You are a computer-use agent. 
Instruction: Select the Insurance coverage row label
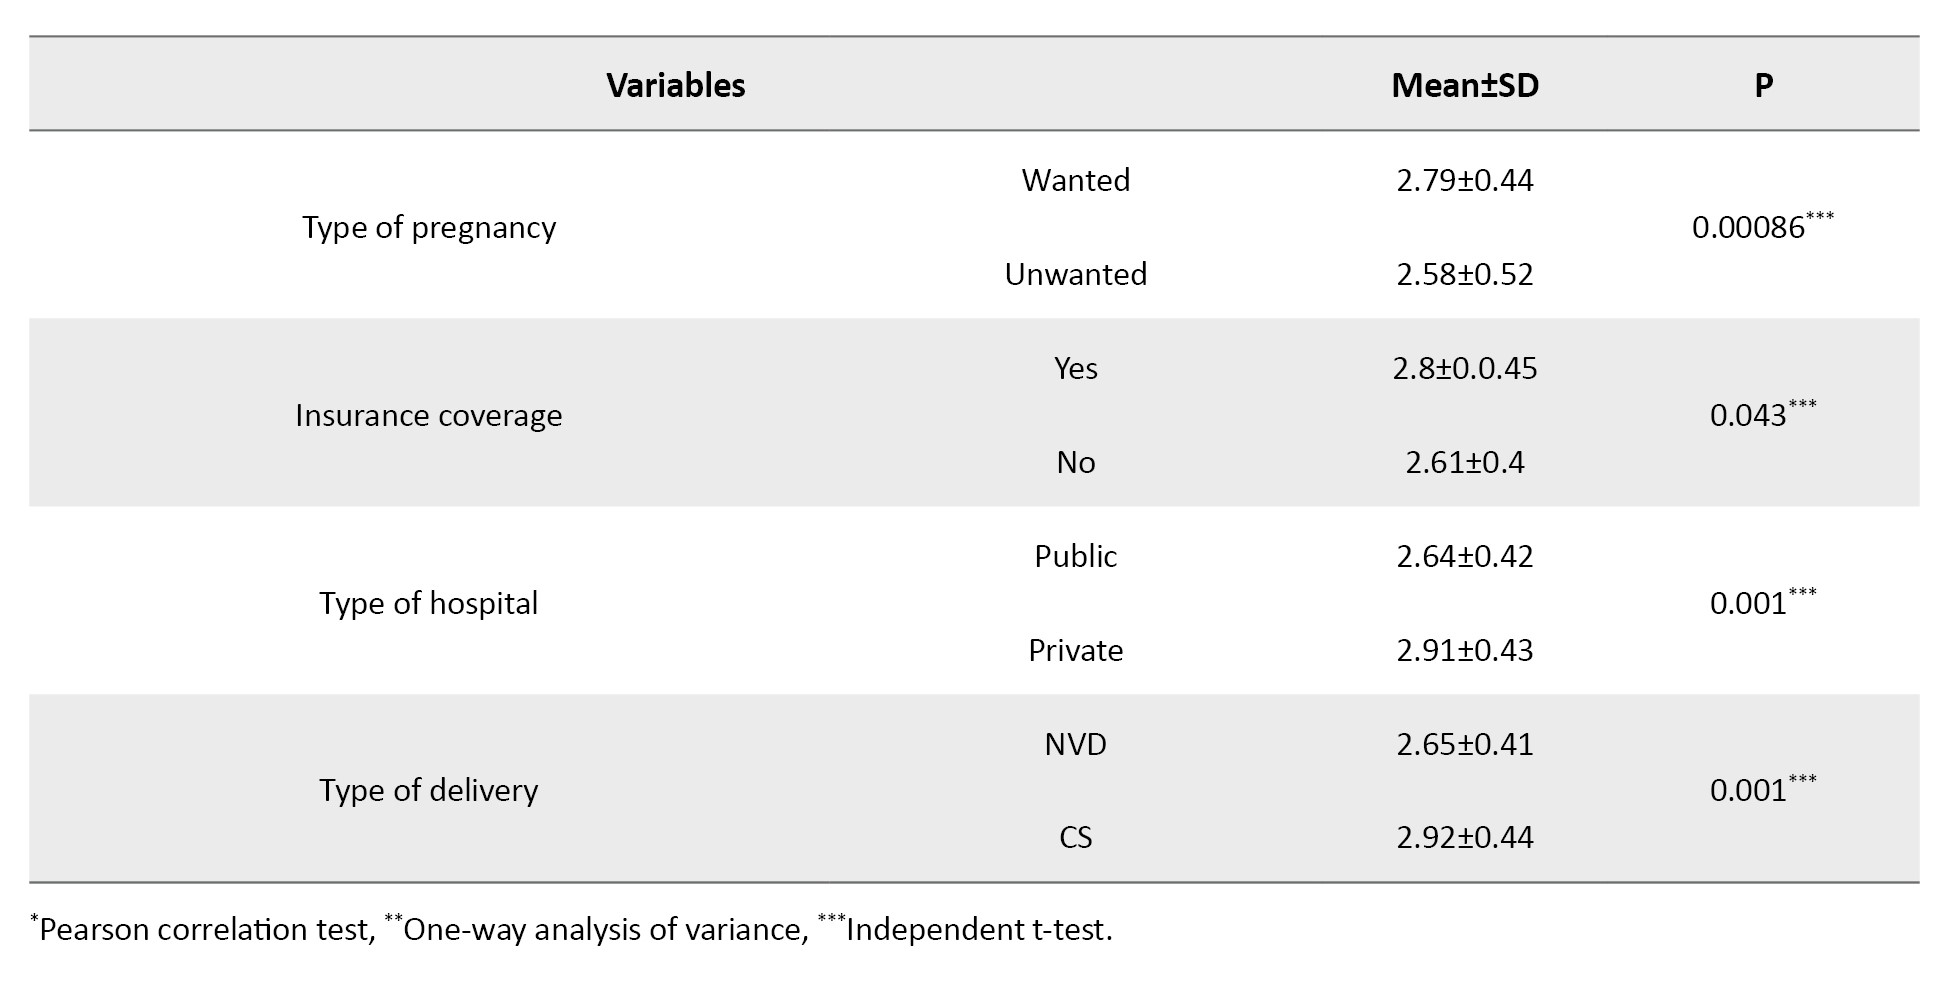(429, 416)
